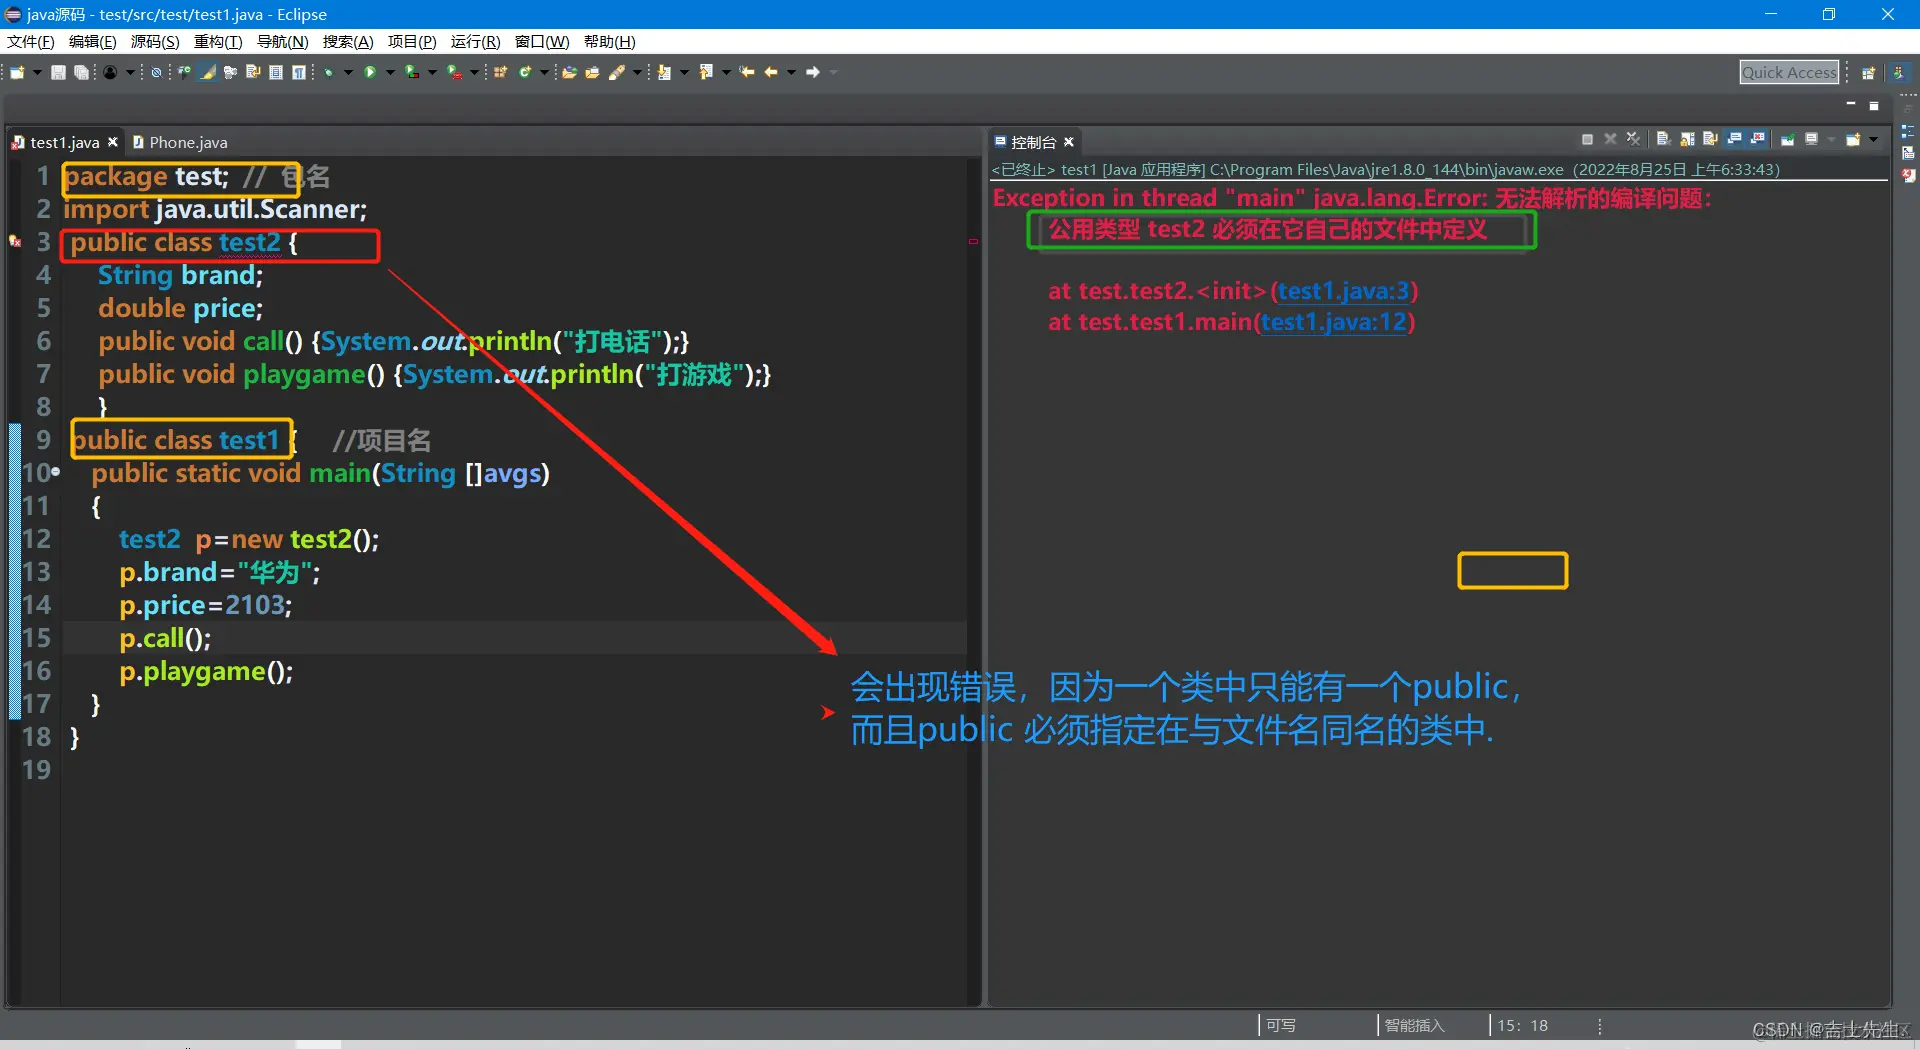Screen dimensions: 1920x1049
Task: Go to last edit location
Action: click(x=747, y=72)
